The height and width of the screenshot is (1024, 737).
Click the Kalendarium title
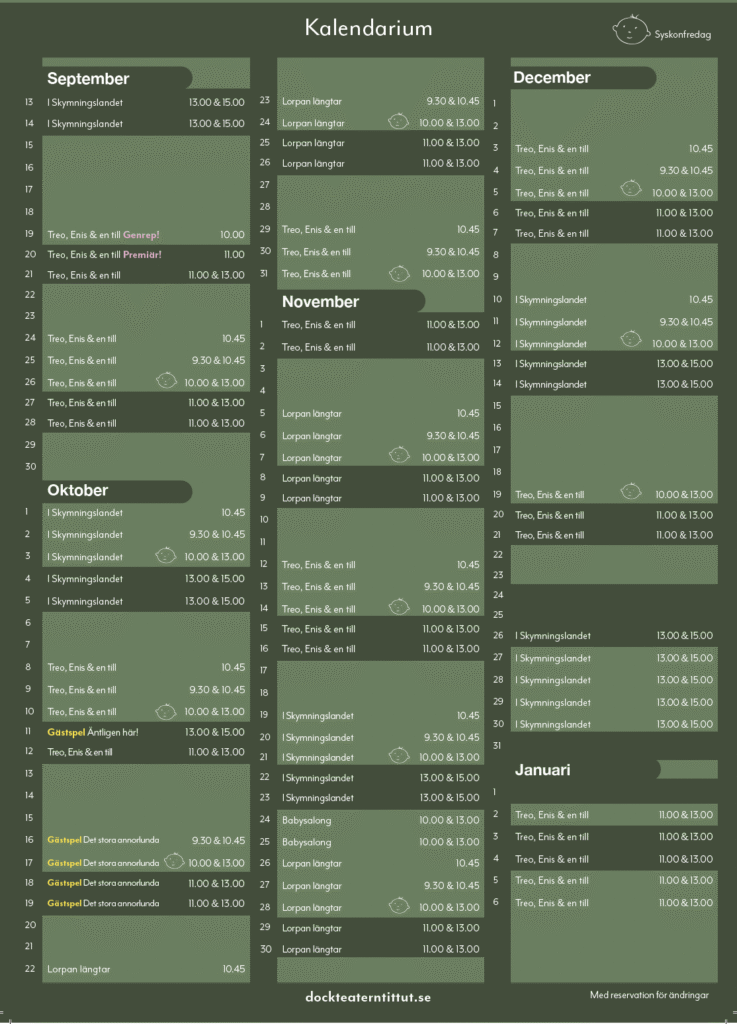[x=368, y=29]
